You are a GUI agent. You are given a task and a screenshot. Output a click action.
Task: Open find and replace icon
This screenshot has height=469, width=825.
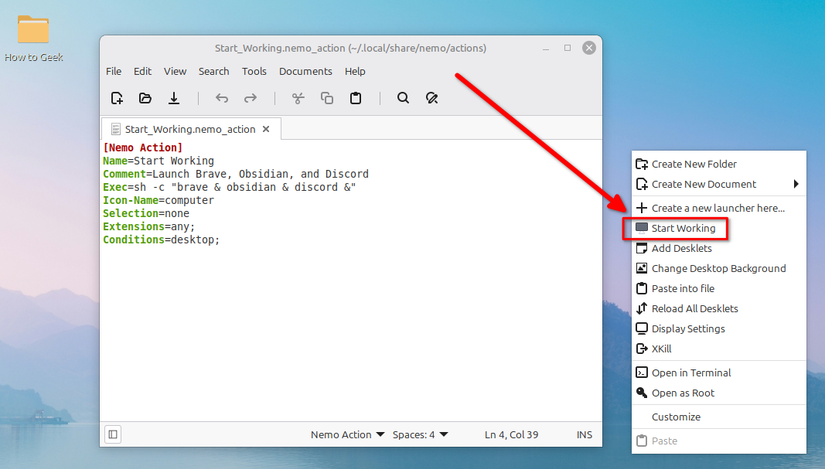coord(432,98)
